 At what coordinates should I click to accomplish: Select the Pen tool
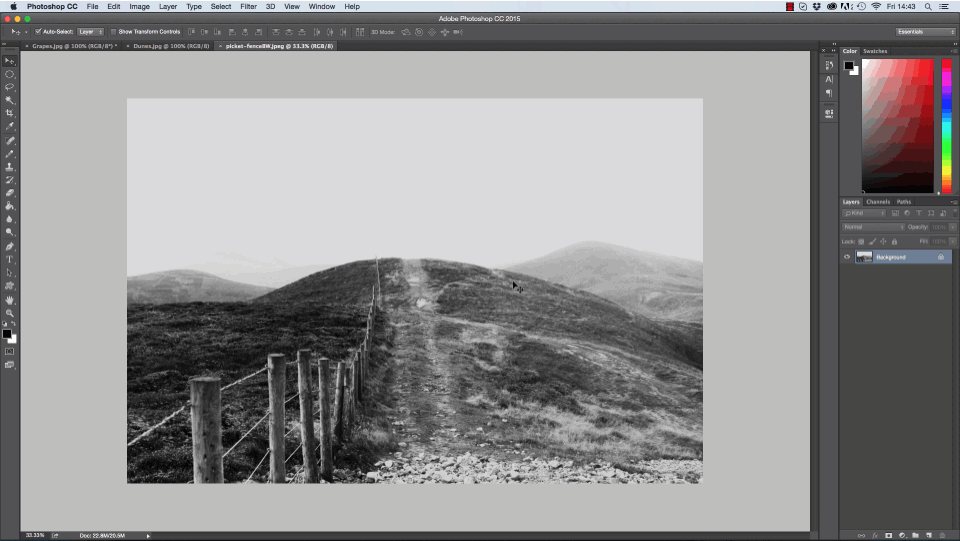[9, 247]
